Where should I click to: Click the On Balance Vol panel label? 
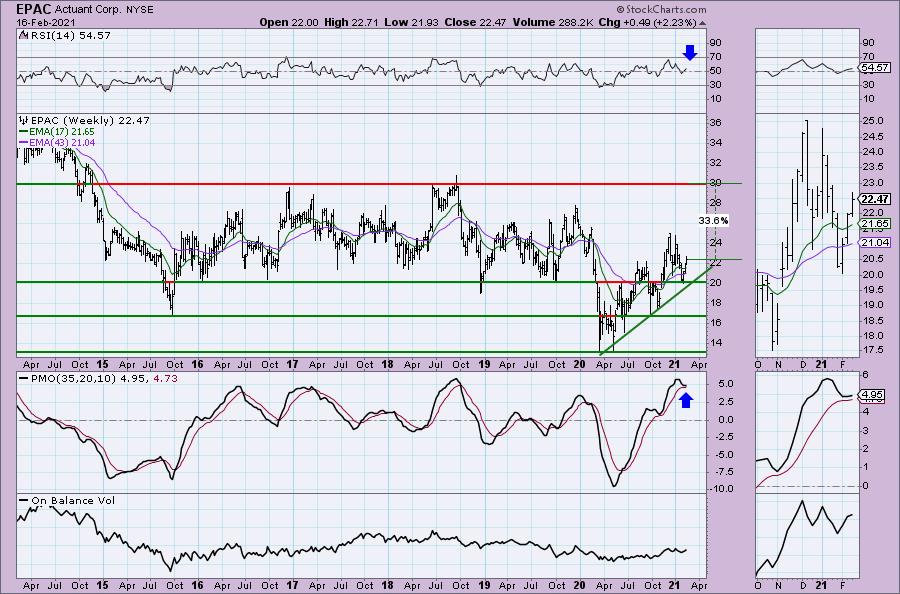pyautogui.click(x=73, y=500)
